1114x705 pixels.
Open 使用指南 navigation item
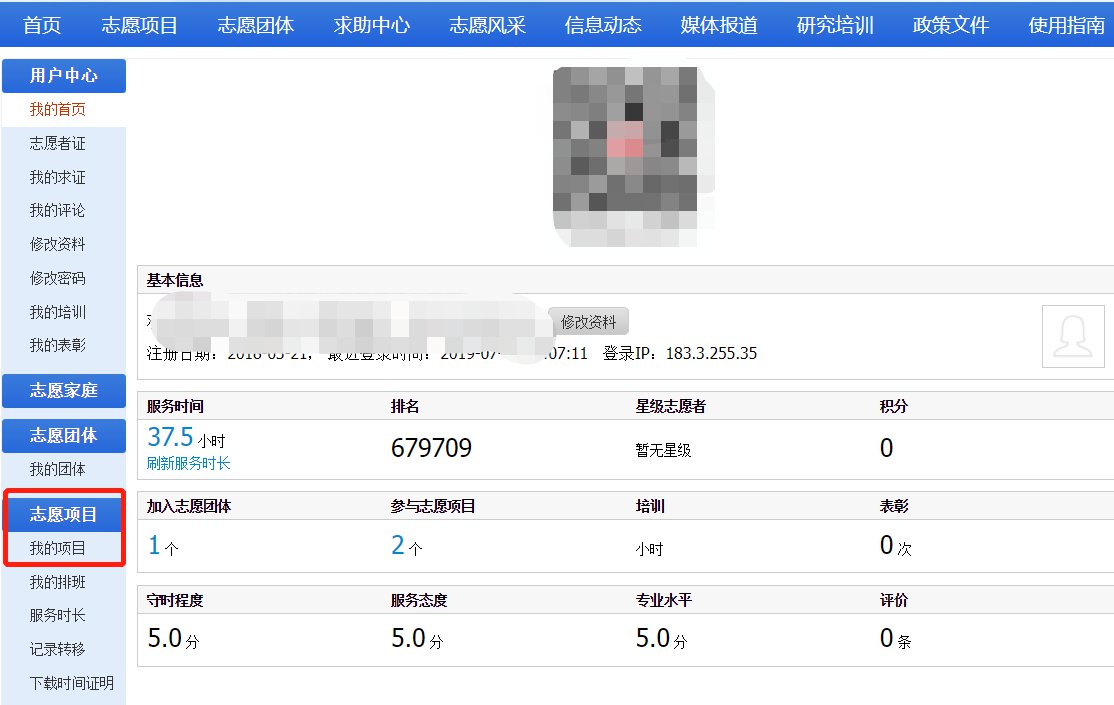click(1066, 25)
